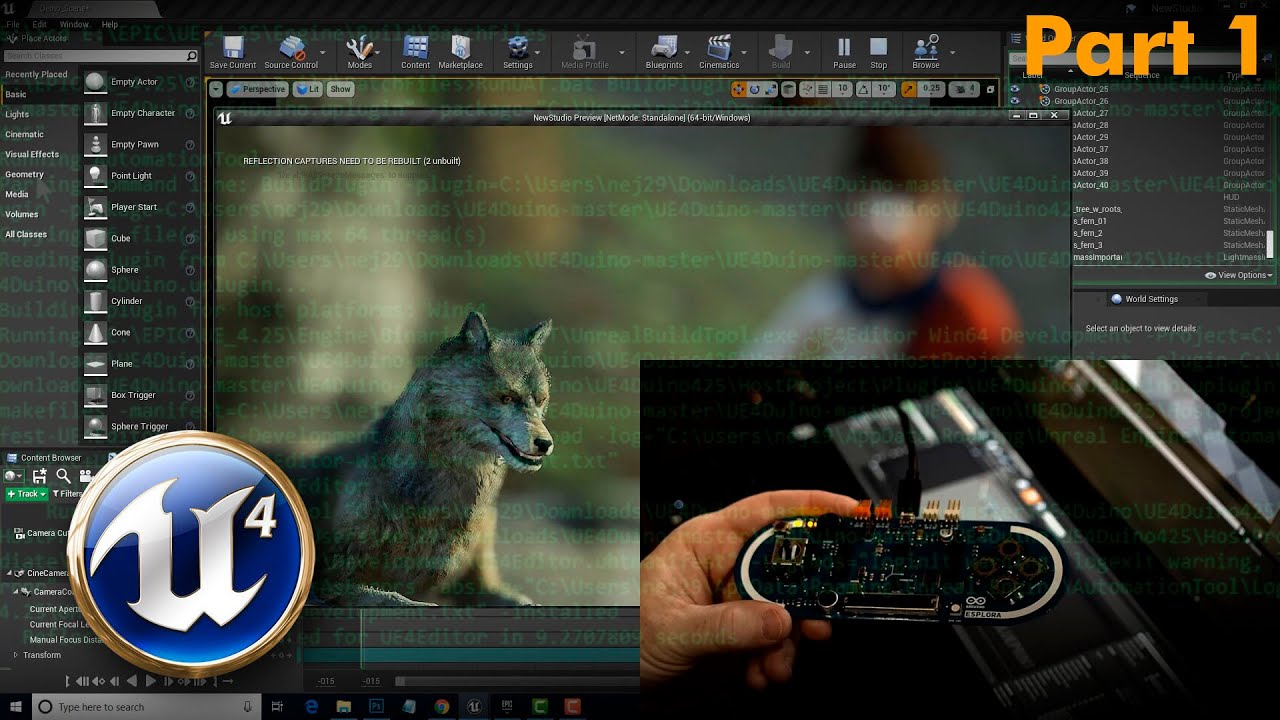Screen dimensions: 1280x720
Task: Open the View Options dropdown in outliner
Action: coord(1239,275)
